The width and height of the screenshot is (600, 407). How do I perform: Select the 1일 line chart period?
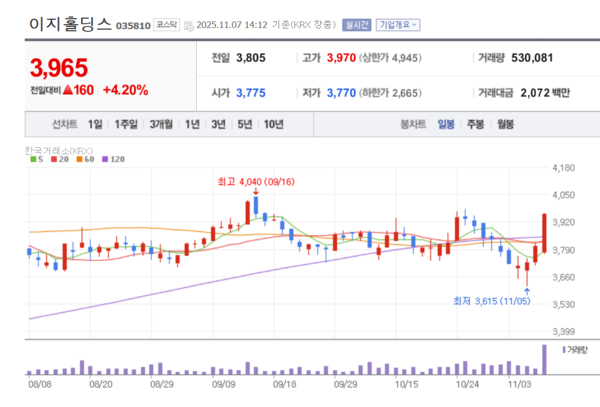click(x=95, y=125)
